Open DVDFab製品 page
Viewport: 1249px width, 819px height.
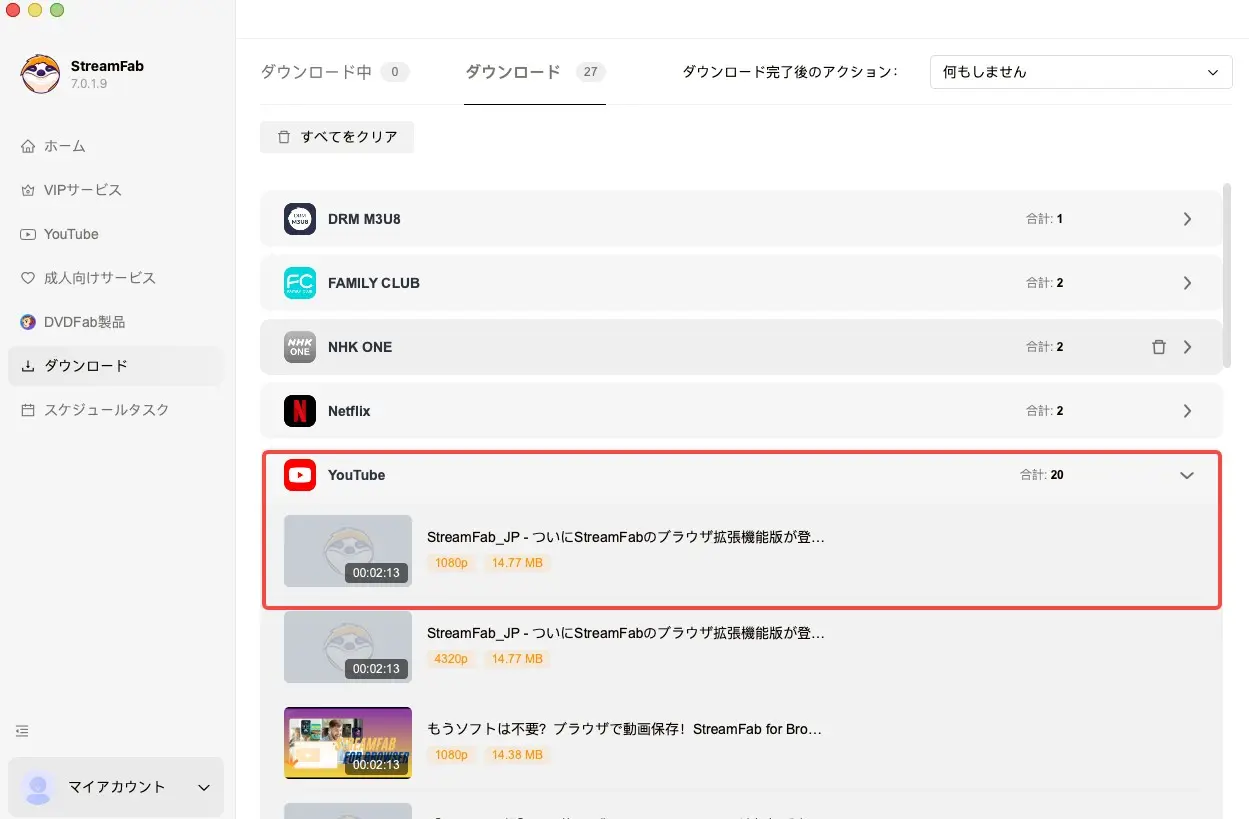(116, 322)
